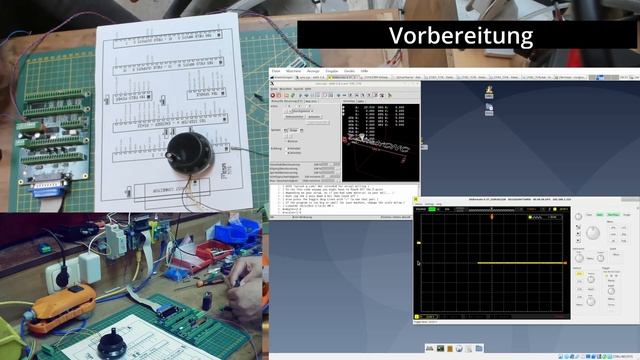
Task: Step the program with AXIS step icon
Action: [x=307, y=95]
